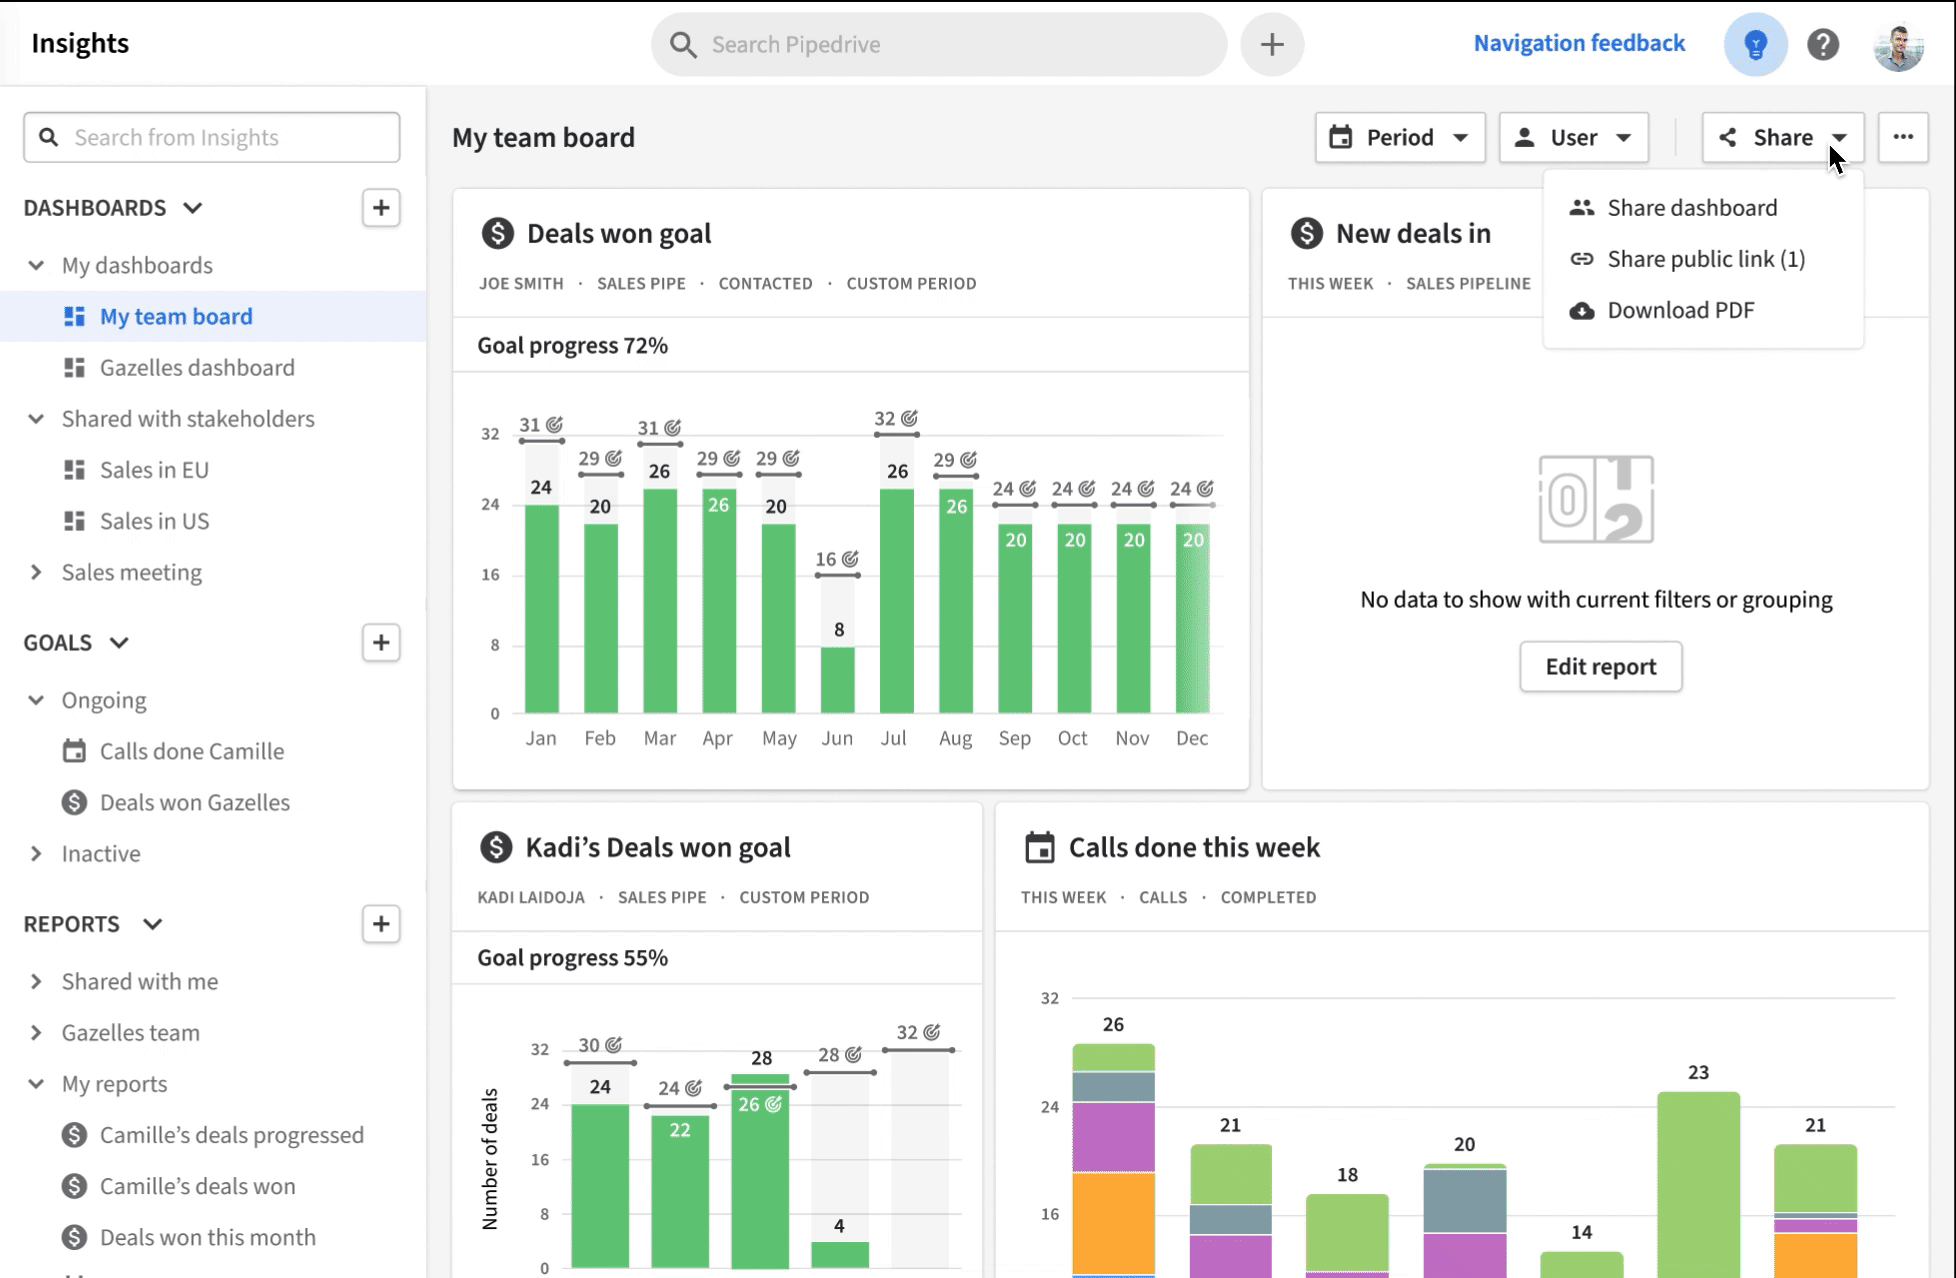Viewport: 1956px width, 1278px height.
Task: Add a new dashboard with plus button
Action: coord(381,208)
